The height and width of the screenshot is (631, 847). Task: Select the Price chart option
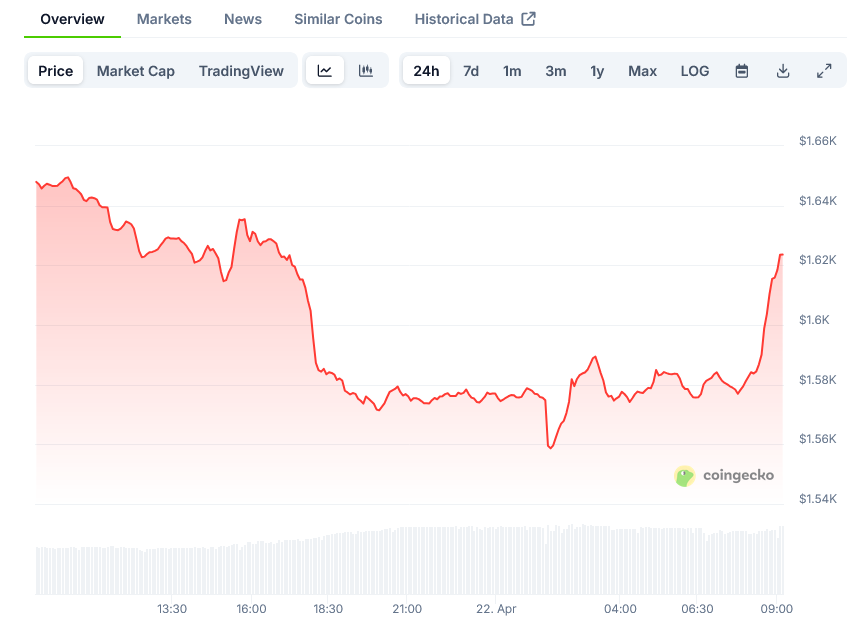(55, 71)
